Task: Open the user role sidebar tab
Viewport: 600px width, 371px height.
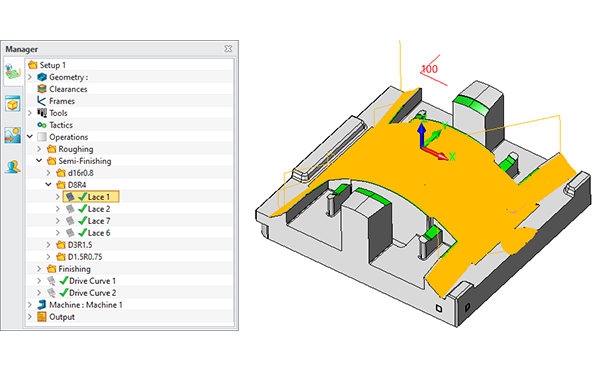Action: pyautogui.click(x=13, y=167)
